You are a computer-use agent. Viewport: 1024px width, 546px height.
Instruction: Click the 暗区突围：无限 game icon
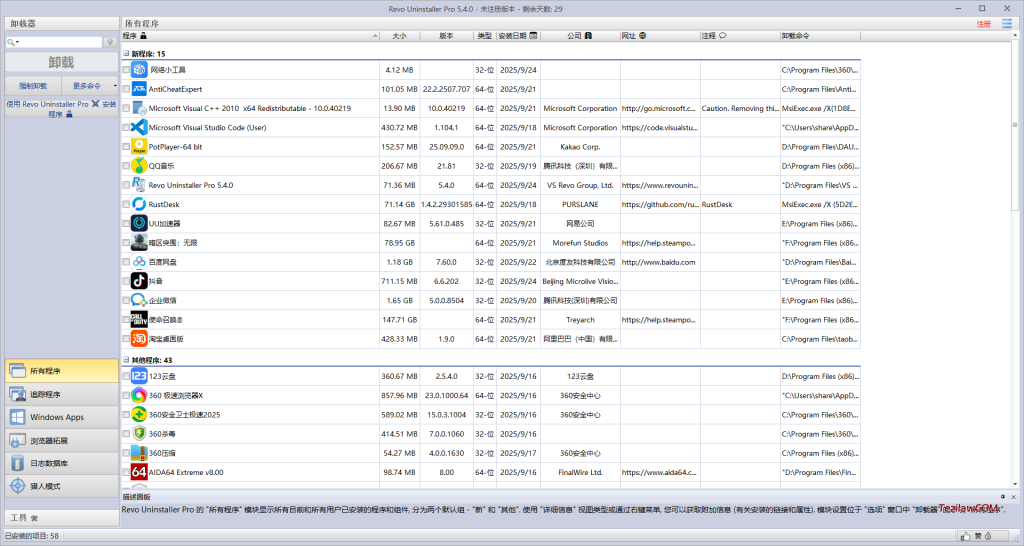pos(139,242)
